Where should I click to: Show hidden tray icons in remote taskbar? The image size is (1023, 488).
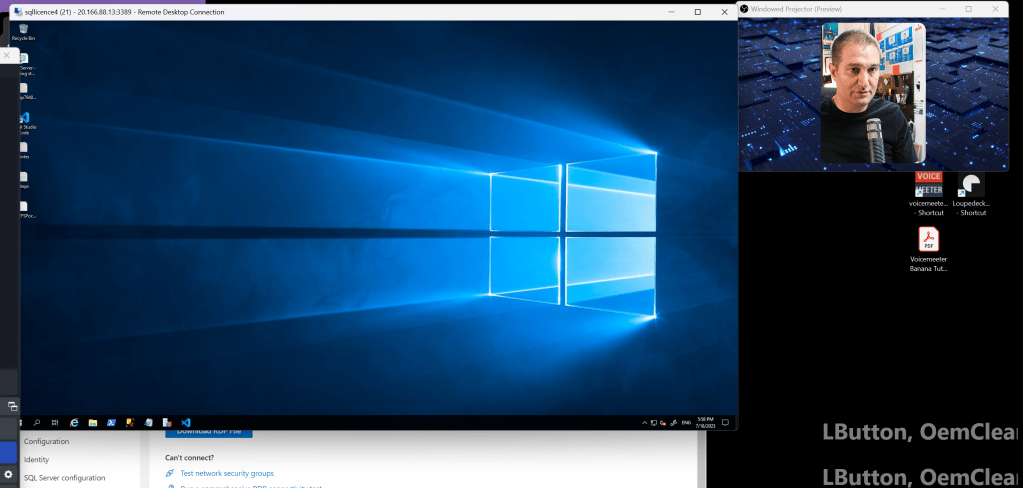coord(645,423)
